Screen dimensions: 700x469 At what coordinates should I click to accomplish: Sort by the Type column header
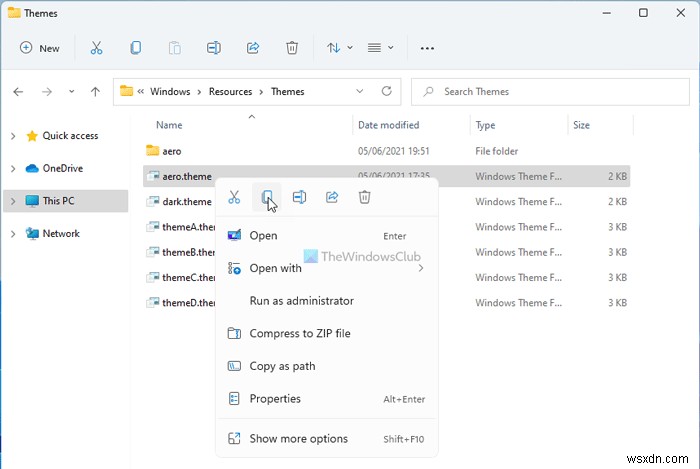(485, 125)
